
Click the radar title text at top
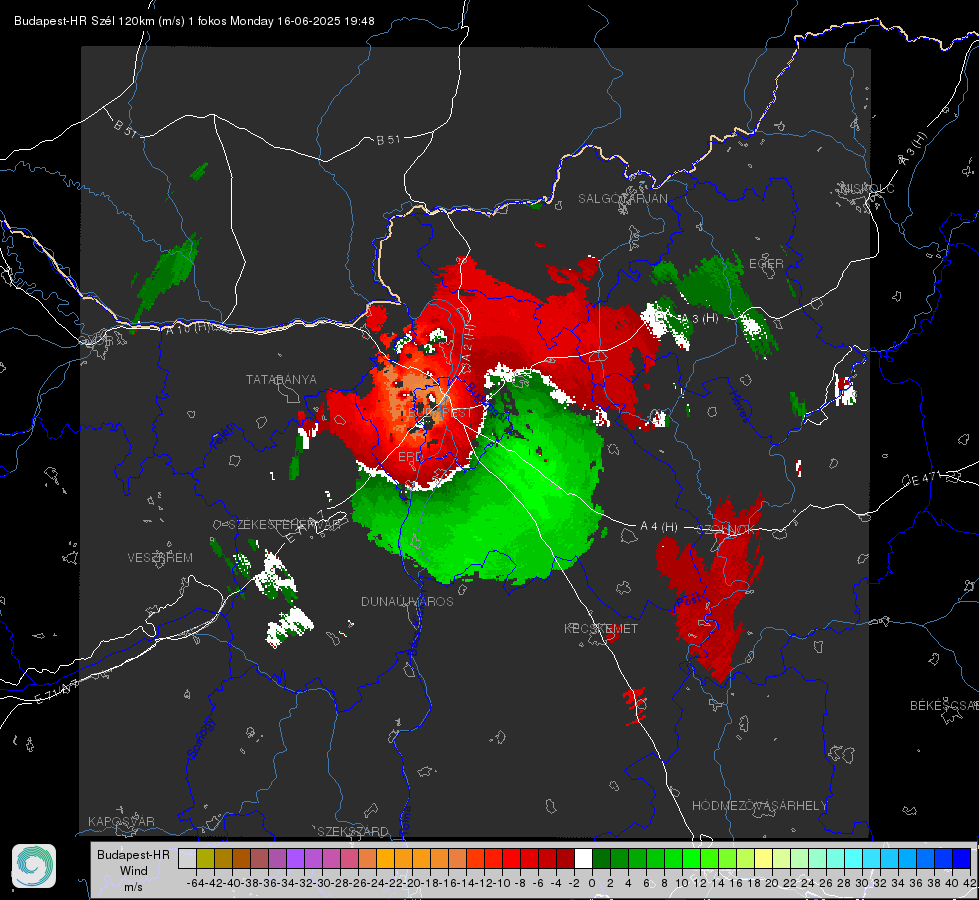[x=194, y=21]
